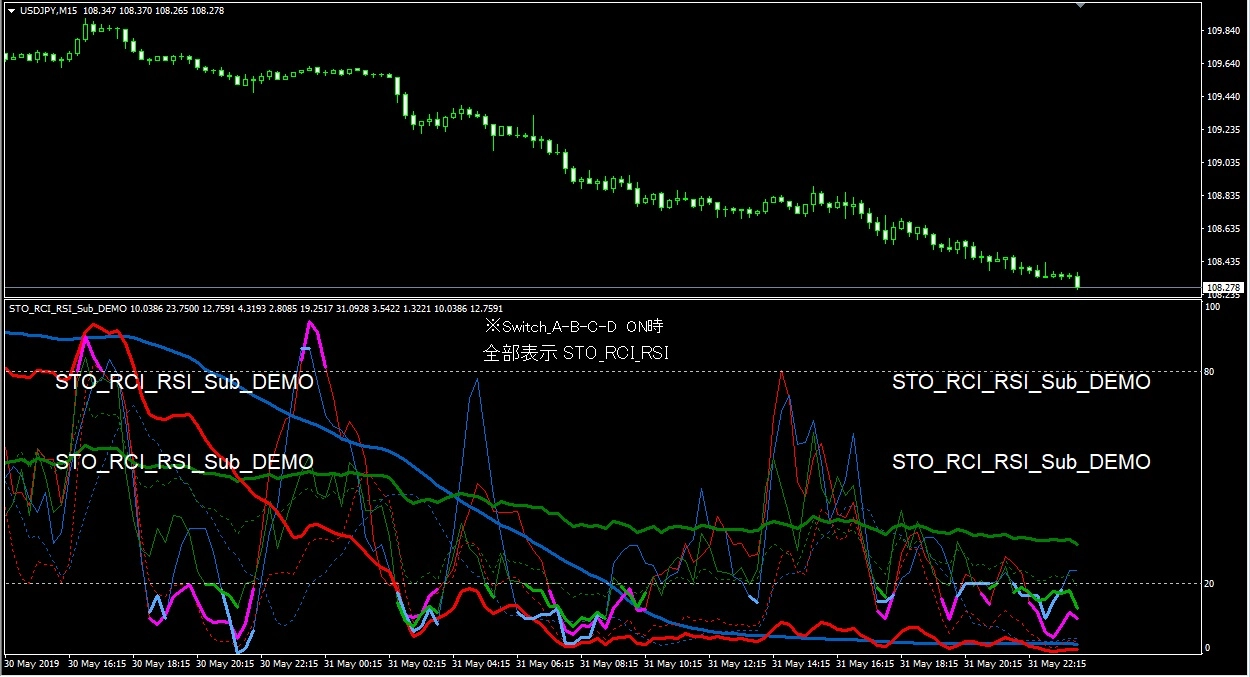The width and height of the screenshot is (1250, 677).
Task: Click the 31 May 18:15 time label
Action: pos(929,663)
